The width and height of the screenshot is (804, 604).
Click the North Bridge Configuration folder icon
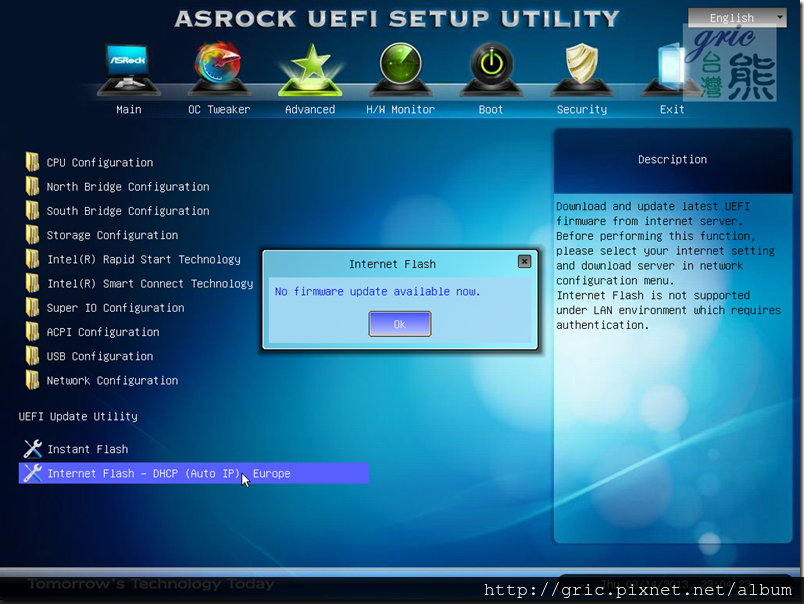point(32,186)
